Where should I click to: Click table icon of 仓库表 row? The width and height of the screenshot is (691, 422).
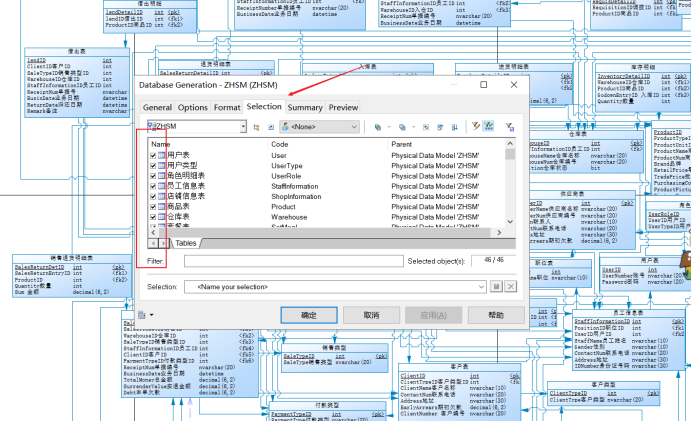point(162,217)
